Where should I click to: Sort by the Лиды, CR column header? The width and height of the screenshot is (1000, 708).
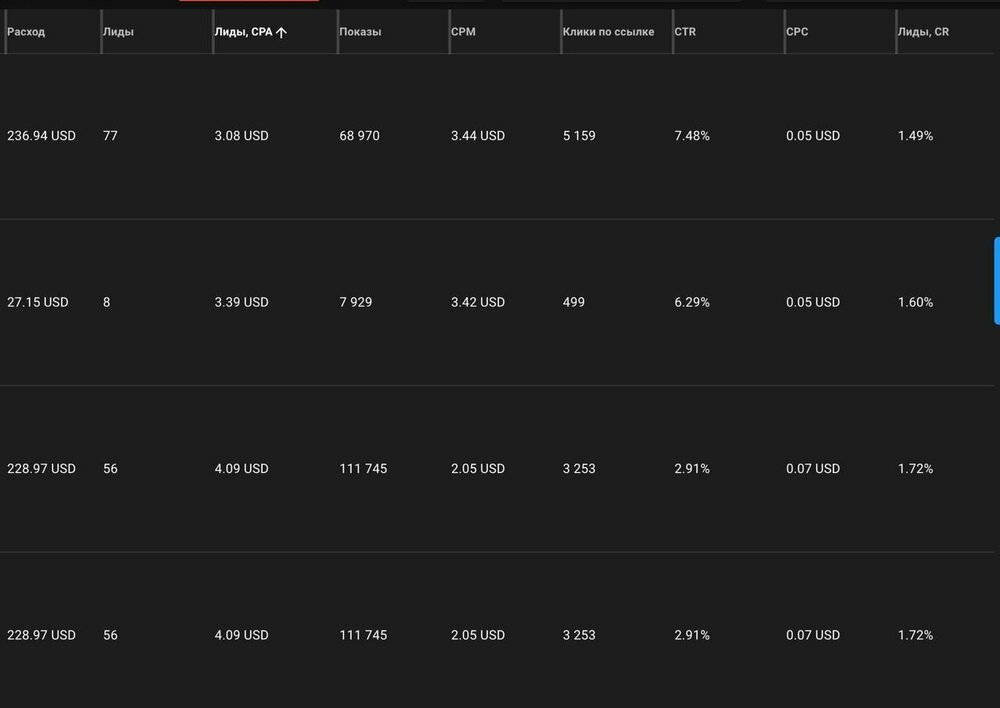point(923,32)
